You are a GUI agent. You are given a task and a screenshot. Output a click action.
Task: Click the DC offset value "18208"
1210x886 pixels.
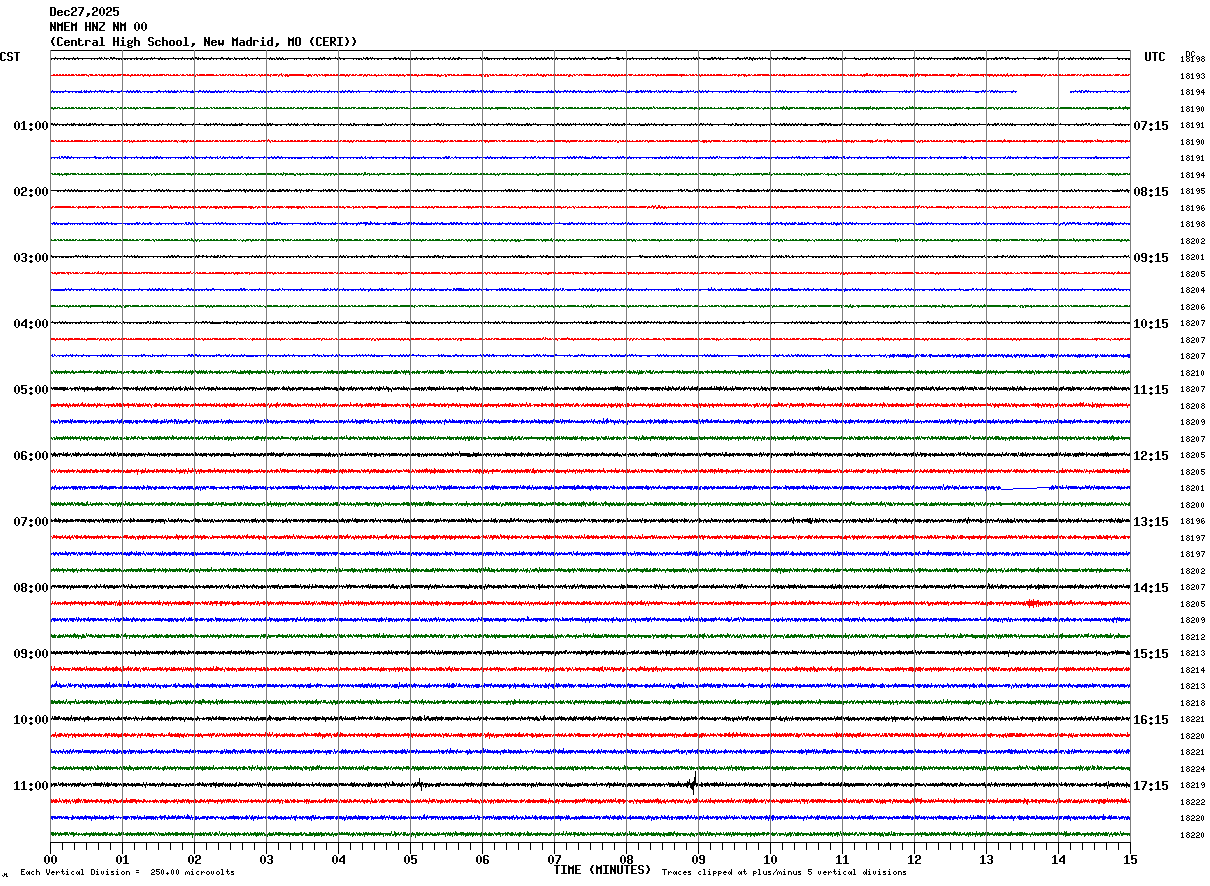click(x=1192, y=406)
